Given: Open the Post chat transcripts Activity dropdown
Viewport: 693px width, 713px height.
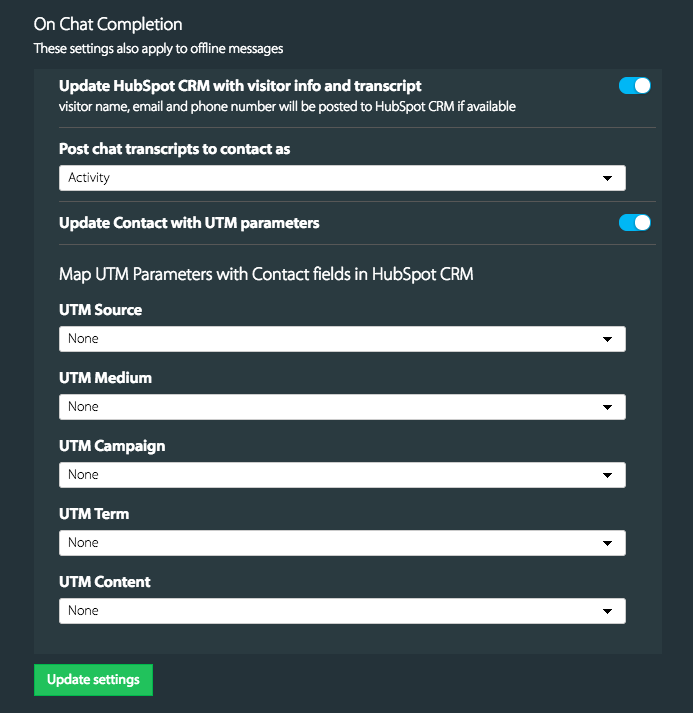Looking at the screenshot, I should point(342,178).
